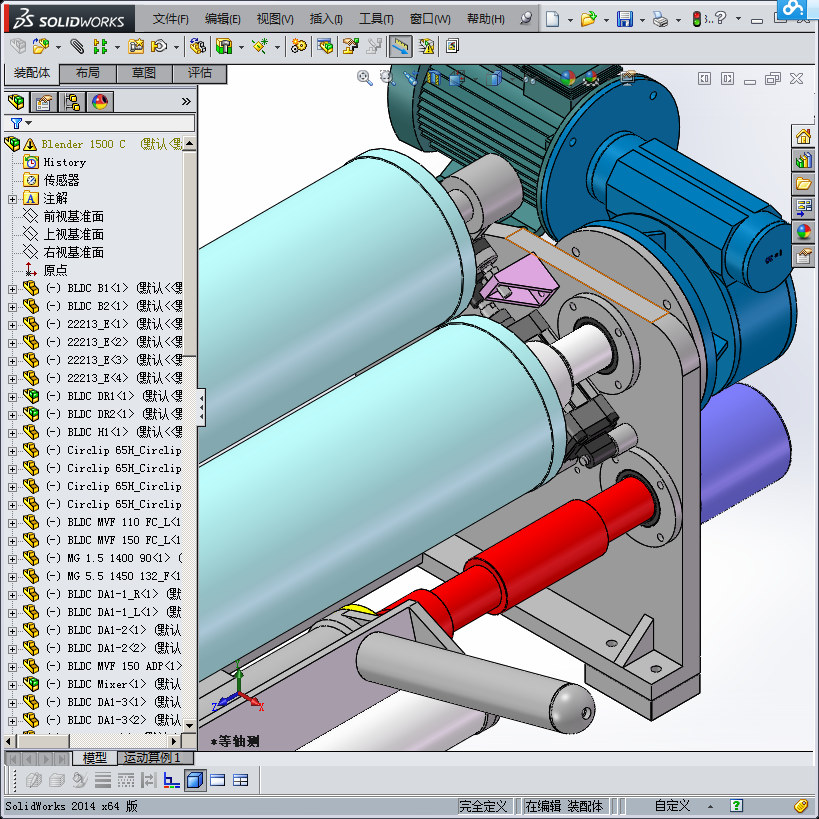Click the Open file folder icon

click(589, 19)
